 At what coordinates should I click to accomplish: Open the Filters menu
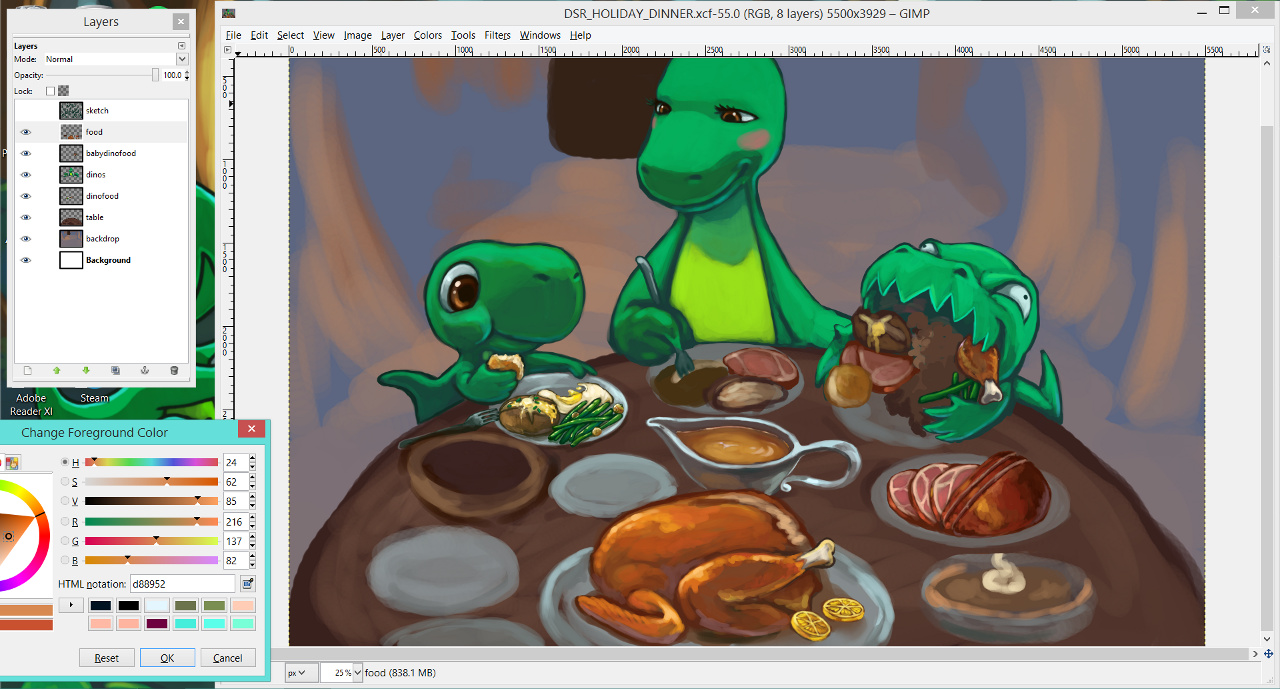pos(498,35)
